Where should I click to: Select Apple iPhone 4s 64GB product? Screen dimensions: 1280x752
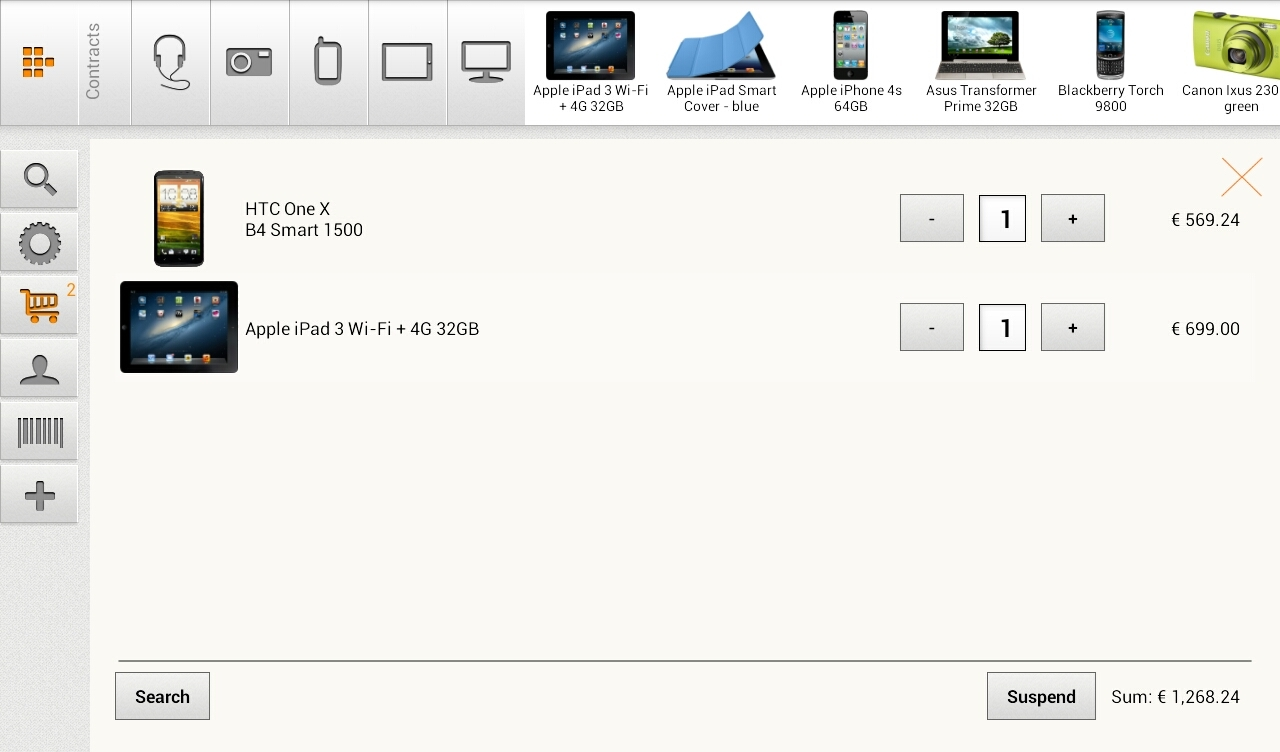coord(851,62)
